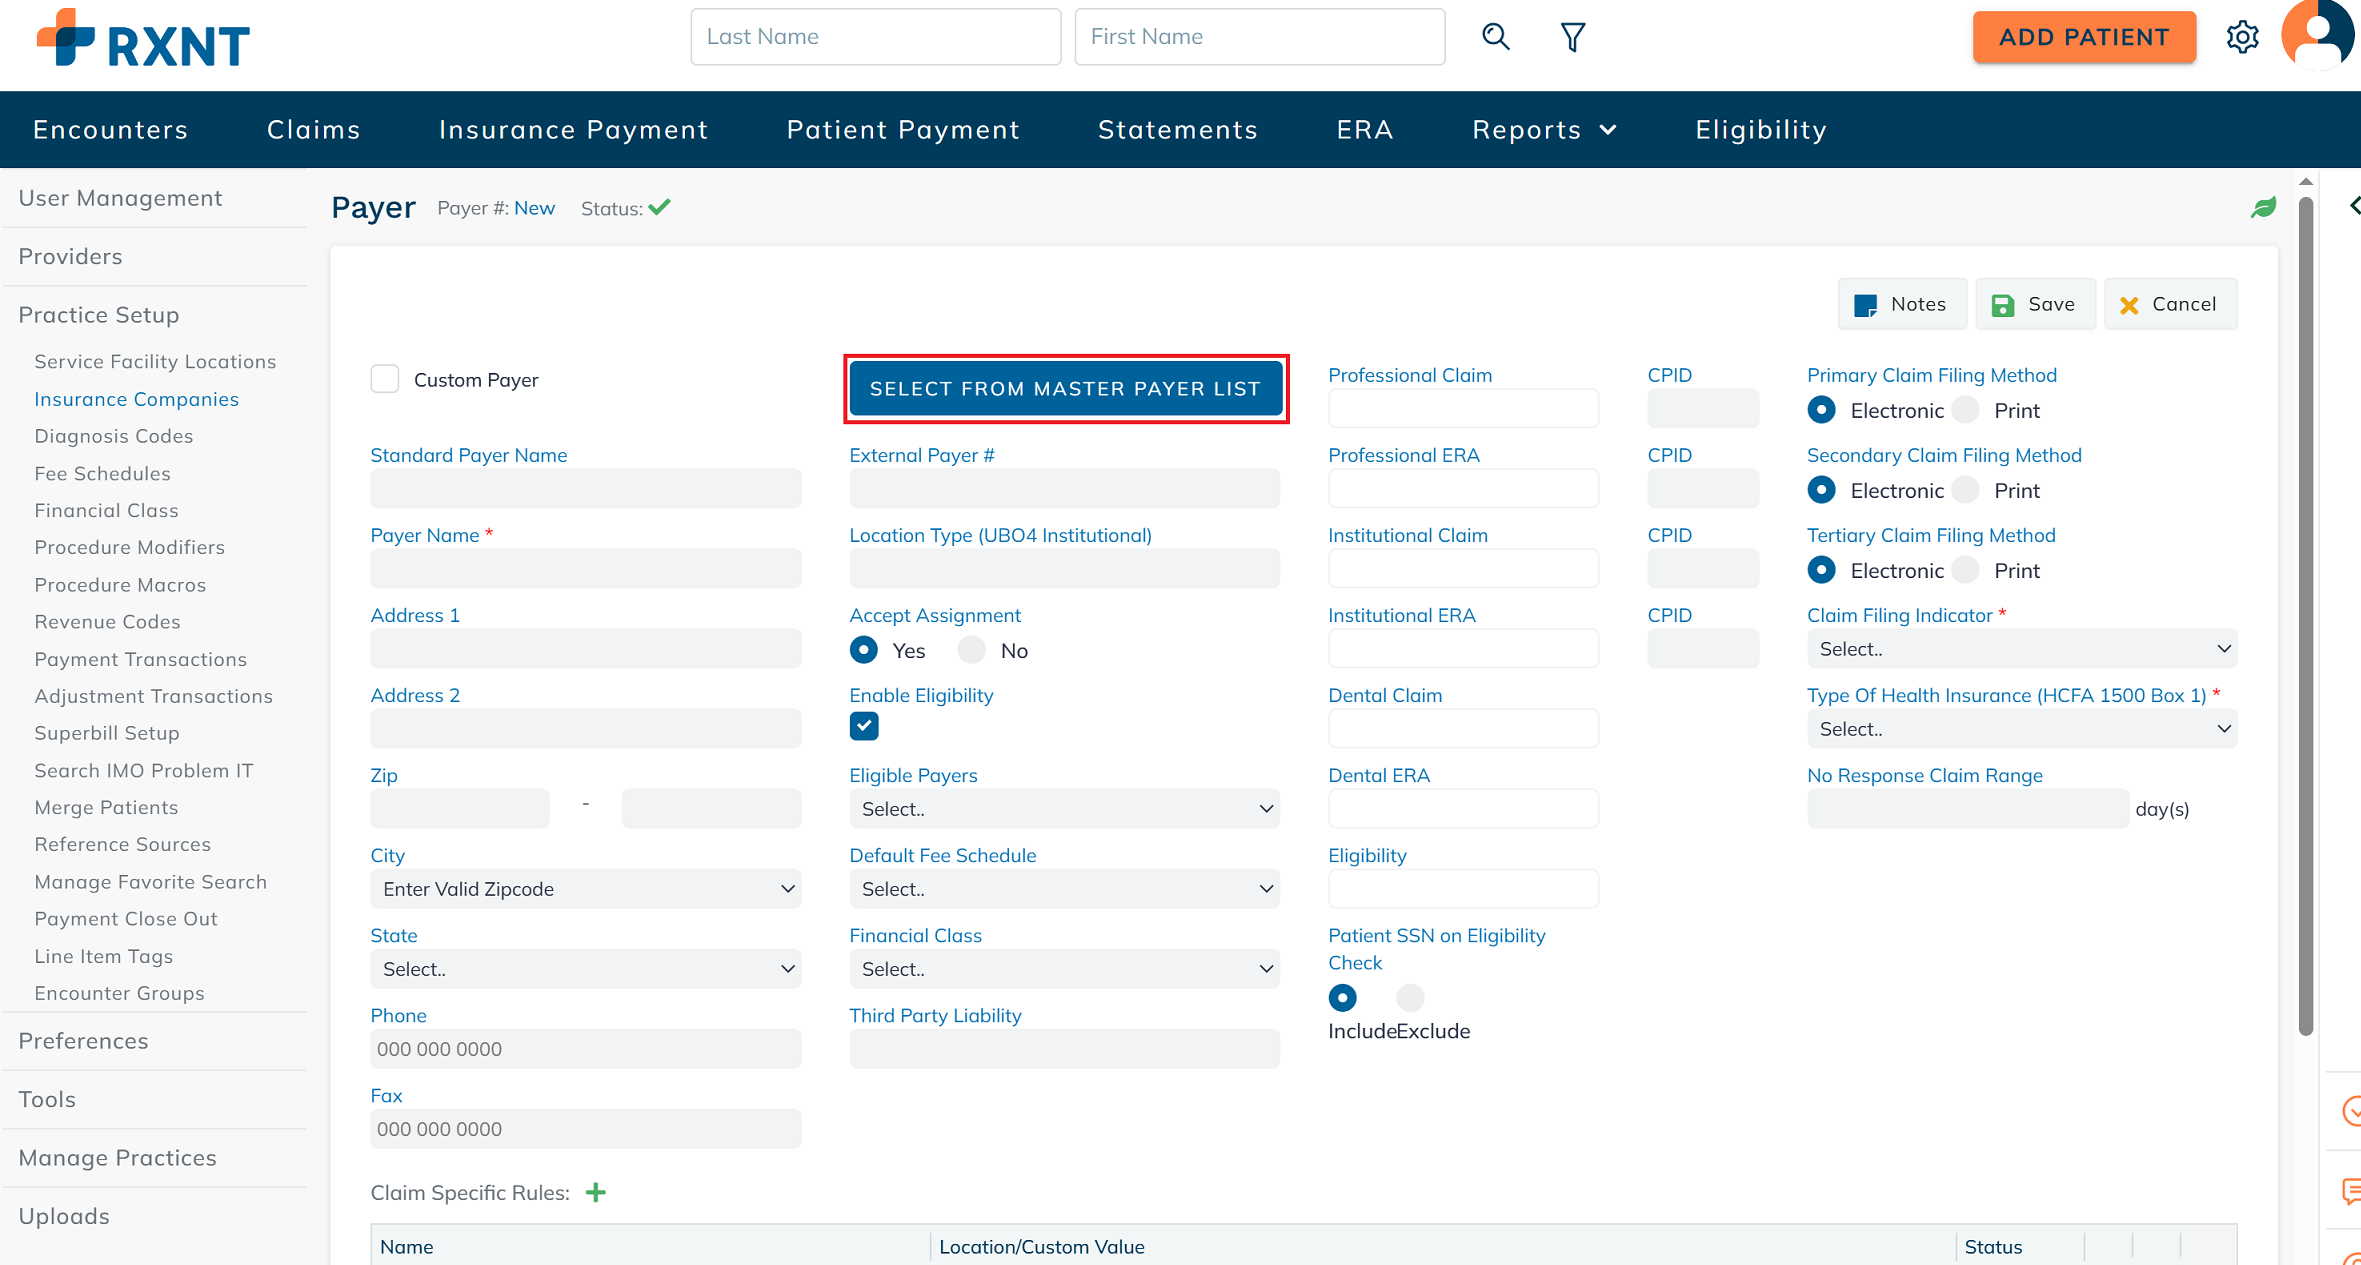Uncheck the Enable Eligibility checkbox
Image resolution: width=2361 pixels, height=1265 pixels.
864,726
